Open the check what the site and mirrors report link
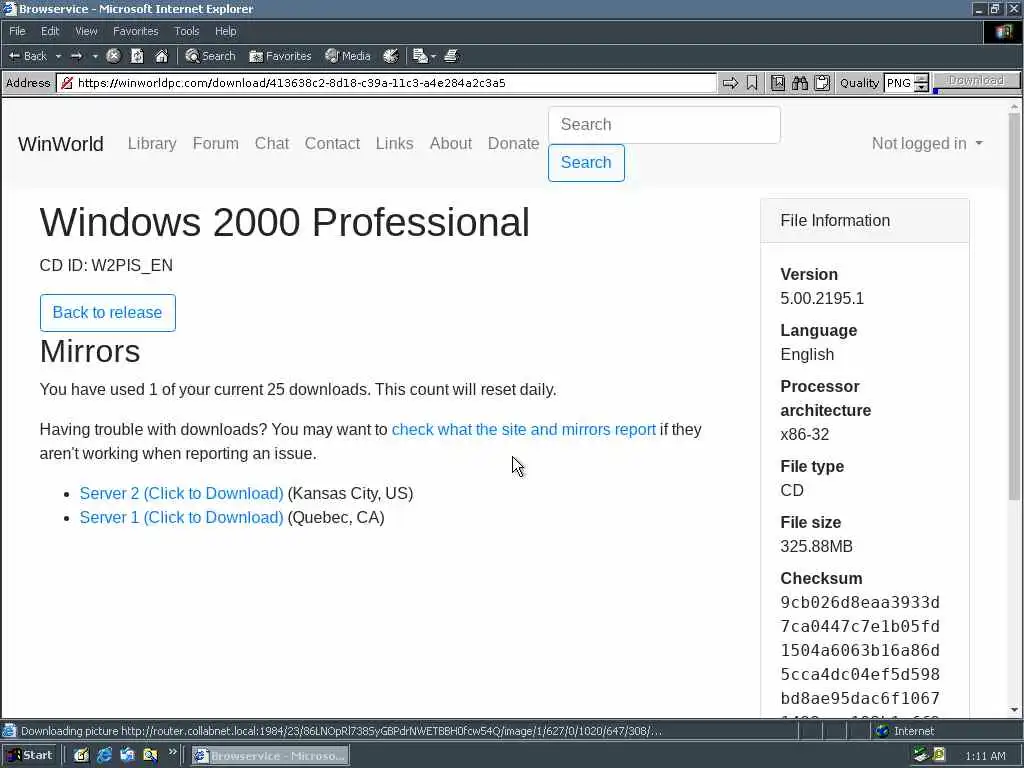This screenshot has width=1024, height=768. (x=524, y=430)
